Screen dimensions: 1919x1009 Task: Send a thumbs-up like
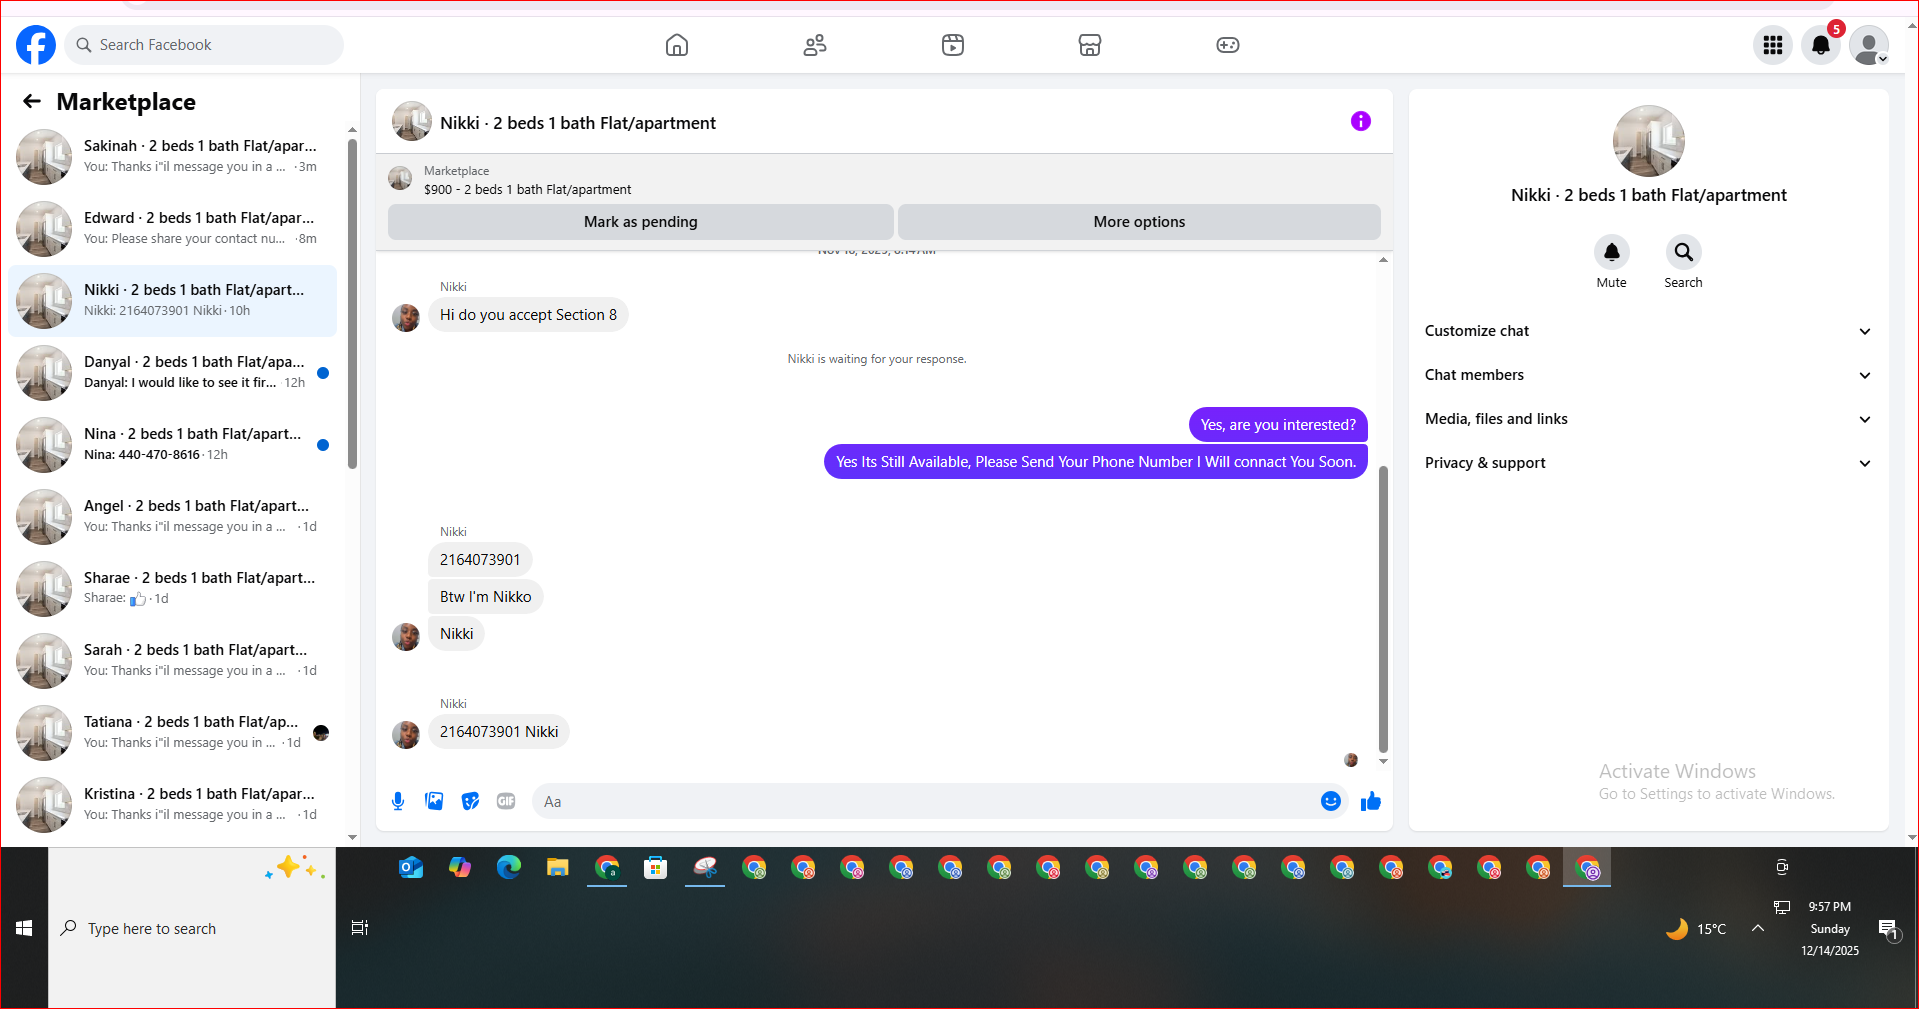[1371, 801]
